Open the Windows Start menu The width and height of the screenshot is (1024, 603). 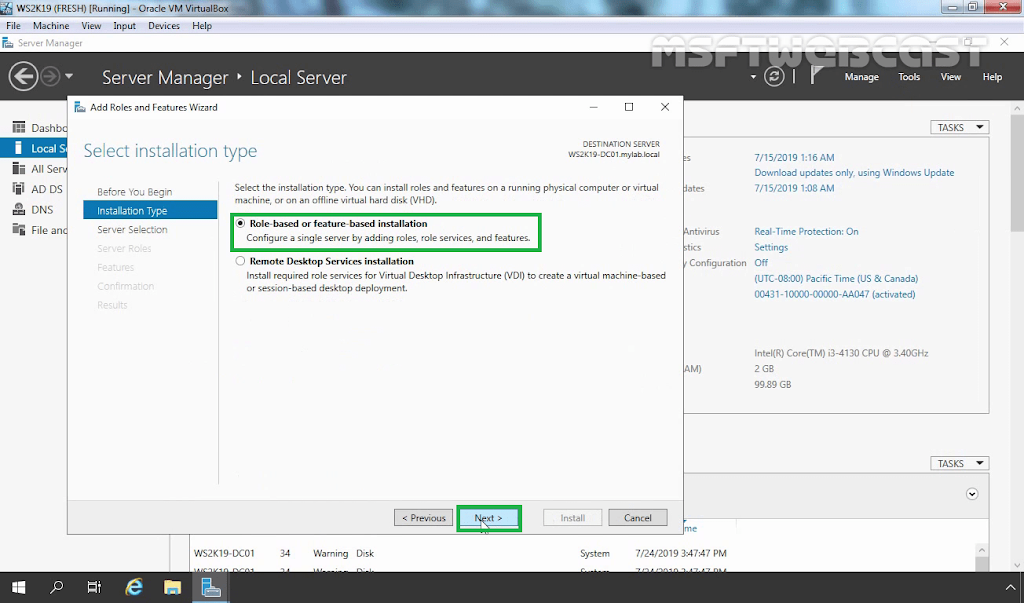(x=18, y=587)
